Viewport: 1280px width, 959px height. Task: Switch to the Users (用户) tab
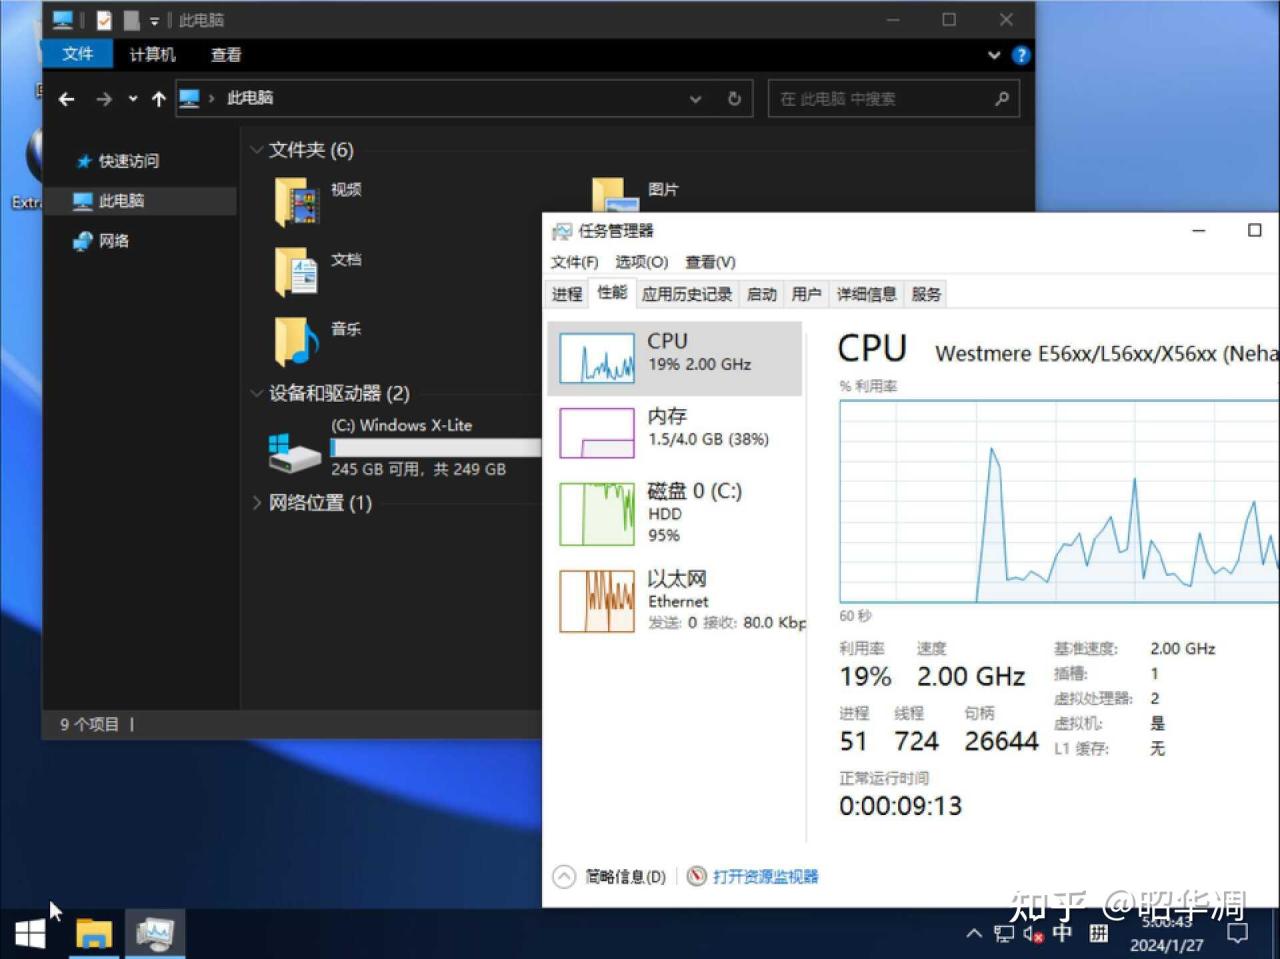(806, 294)
